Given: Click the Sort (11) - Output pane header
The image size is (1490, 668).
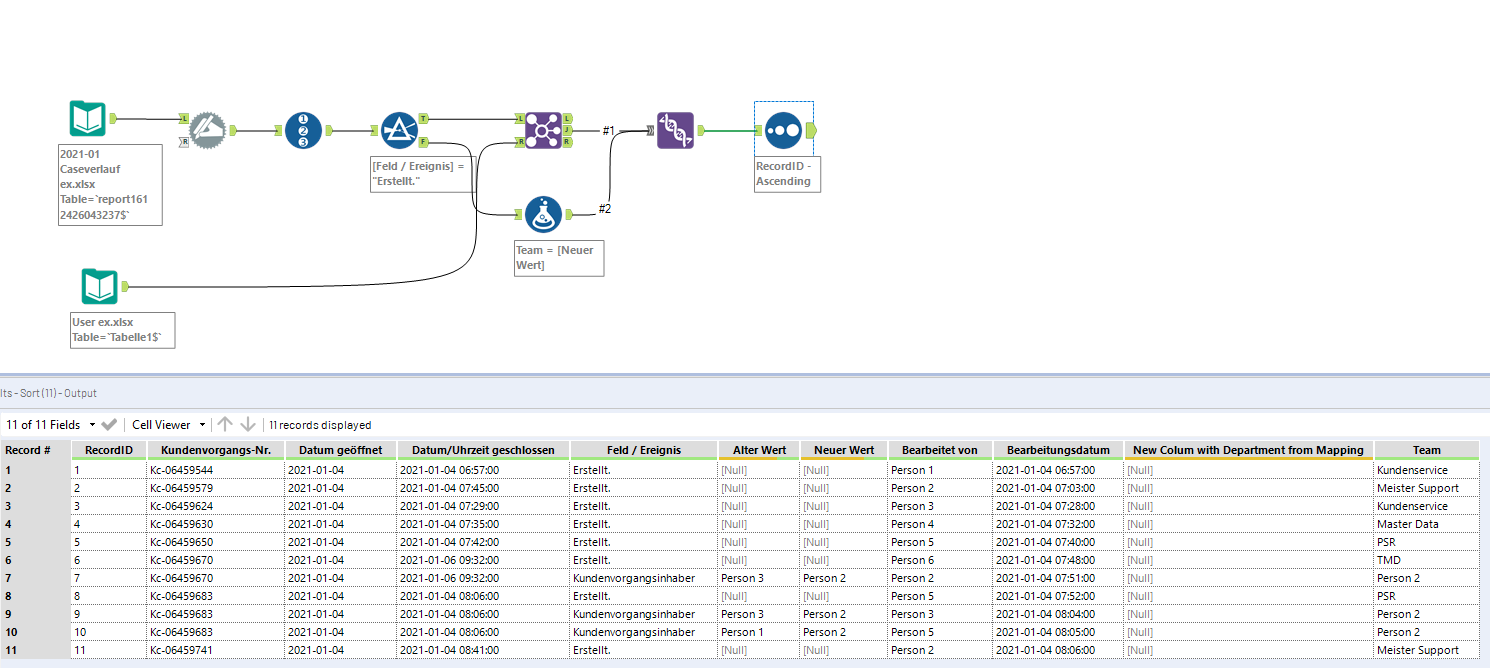Looking at the screenshot, I should pos(50,393).
